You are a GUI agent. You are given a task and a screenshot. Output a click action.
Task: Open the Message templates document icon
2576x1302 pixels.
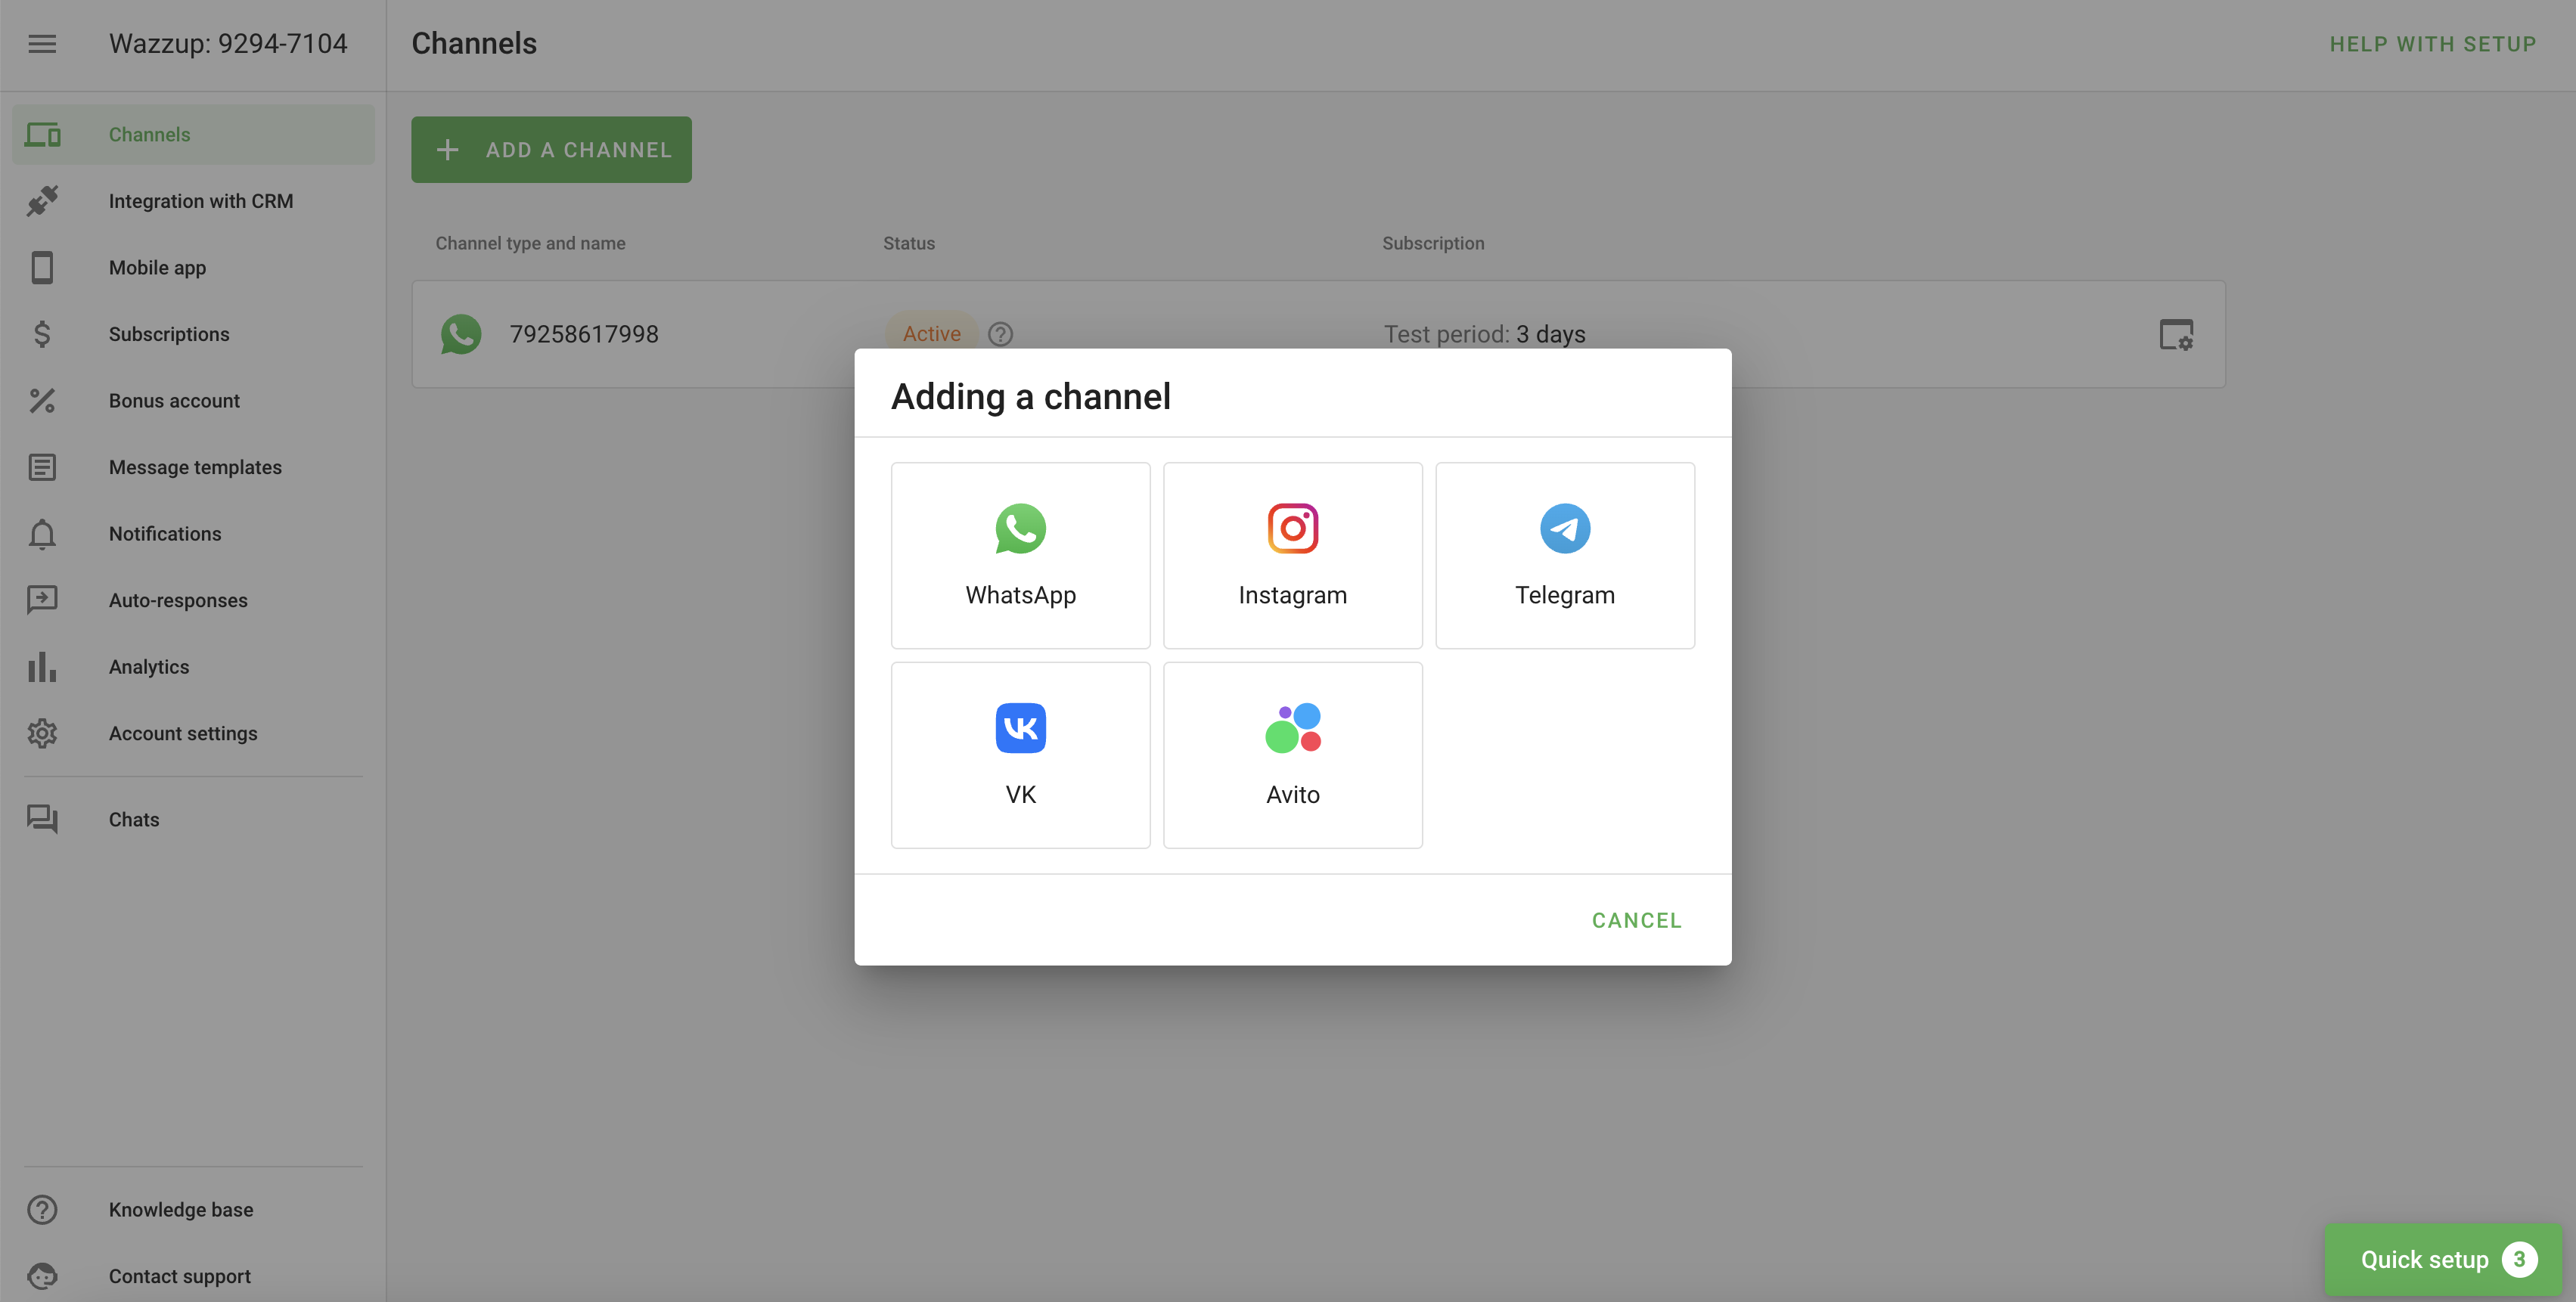point(42,467)
